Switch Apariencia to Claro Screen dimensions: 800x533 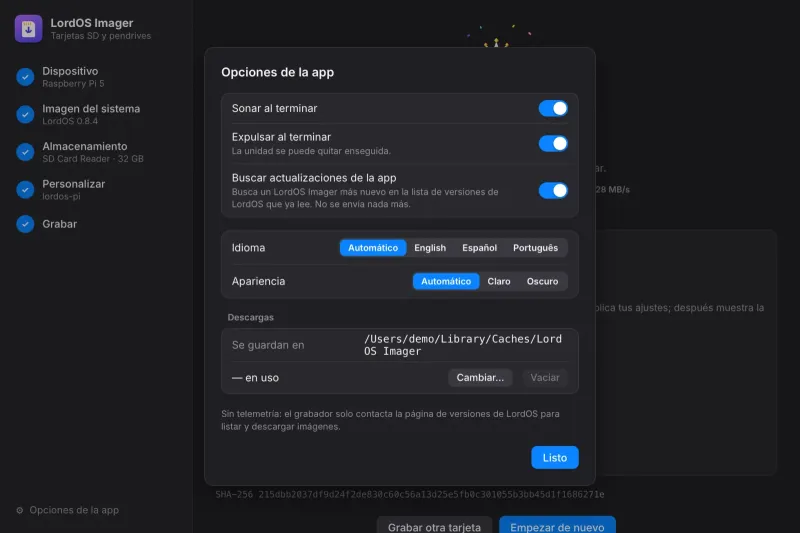[x=499, y=282]
